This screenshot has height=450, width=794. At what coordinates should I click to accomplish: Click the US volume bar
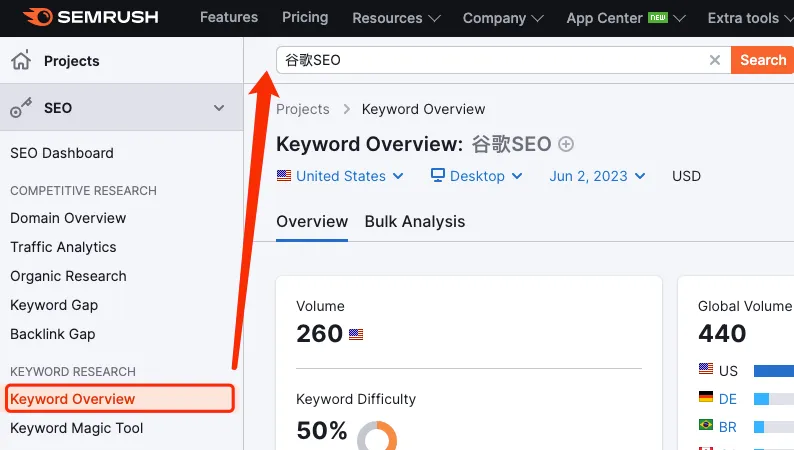tap(774, 371)
